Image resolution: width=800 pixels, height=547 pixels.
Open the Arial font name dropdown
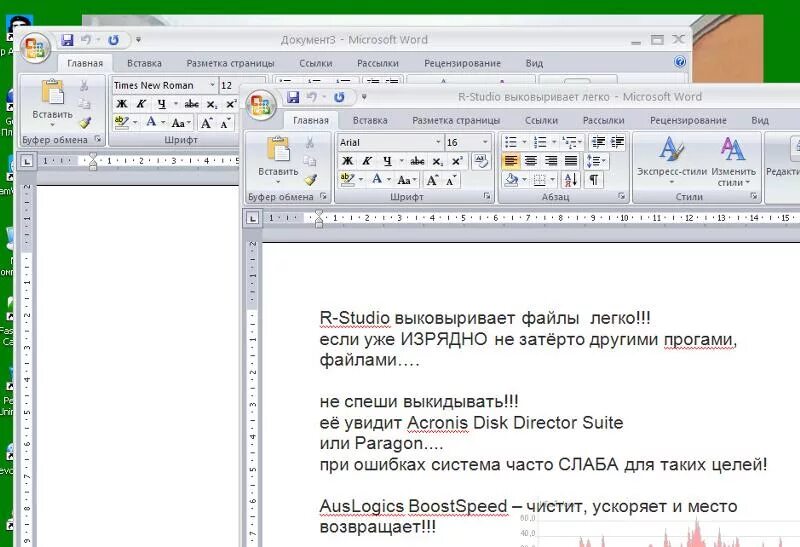(x=438, y=142)
